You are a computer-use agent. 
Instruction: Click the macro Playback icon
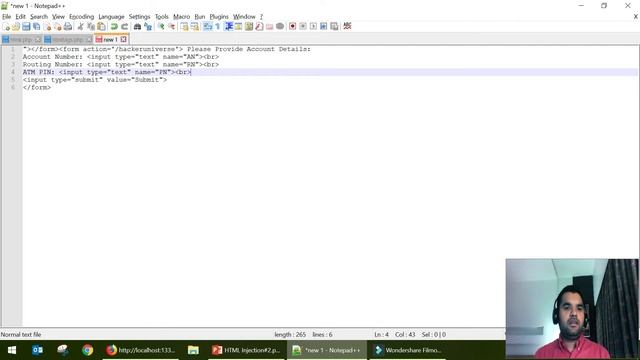[313, 27]
